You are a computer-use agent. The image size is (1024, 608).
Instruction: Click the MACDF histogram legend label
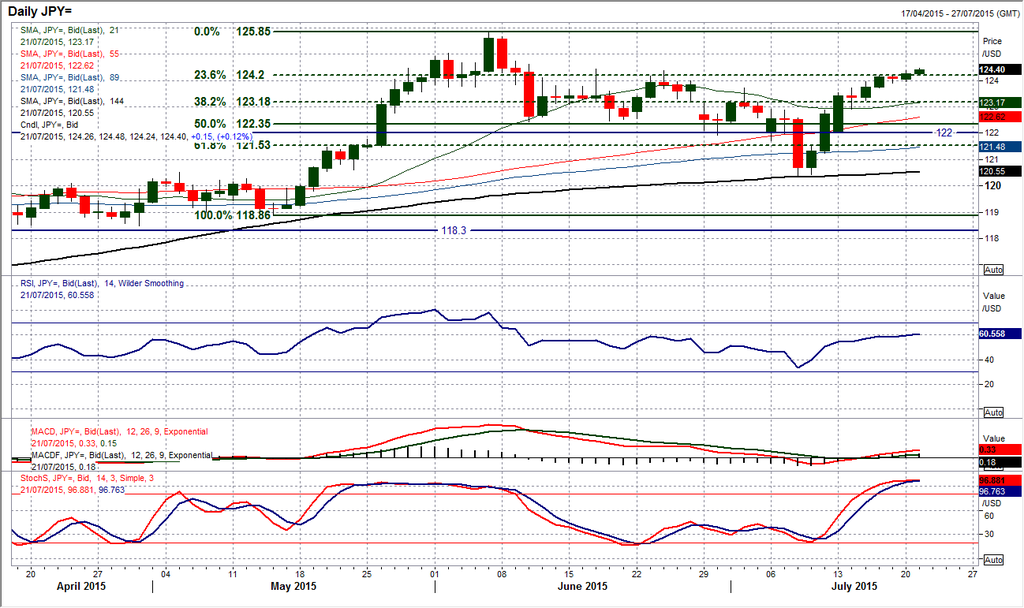coord(122,455)
